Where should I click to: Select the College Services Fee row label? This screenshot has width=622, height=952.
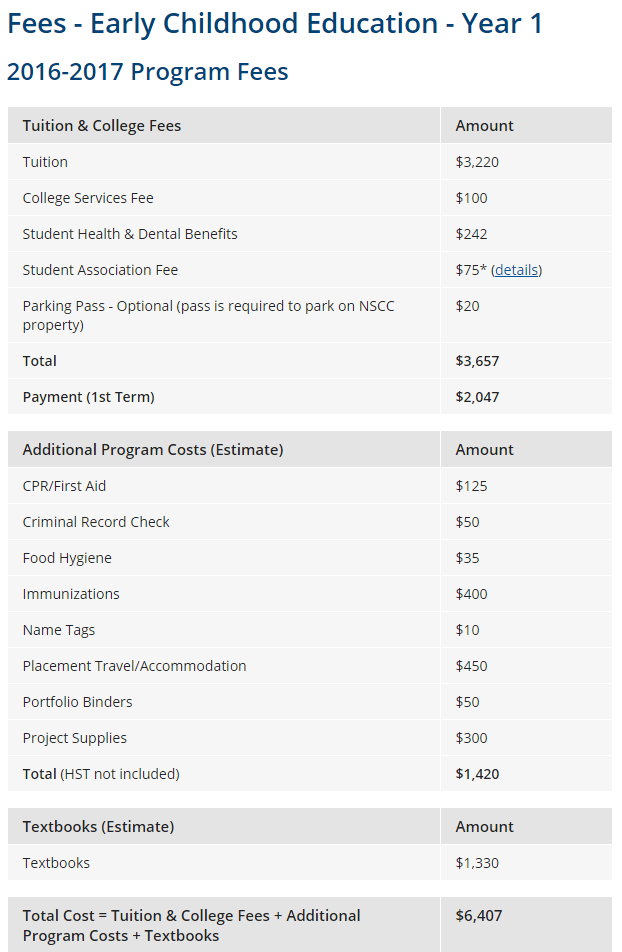[88, 198]
